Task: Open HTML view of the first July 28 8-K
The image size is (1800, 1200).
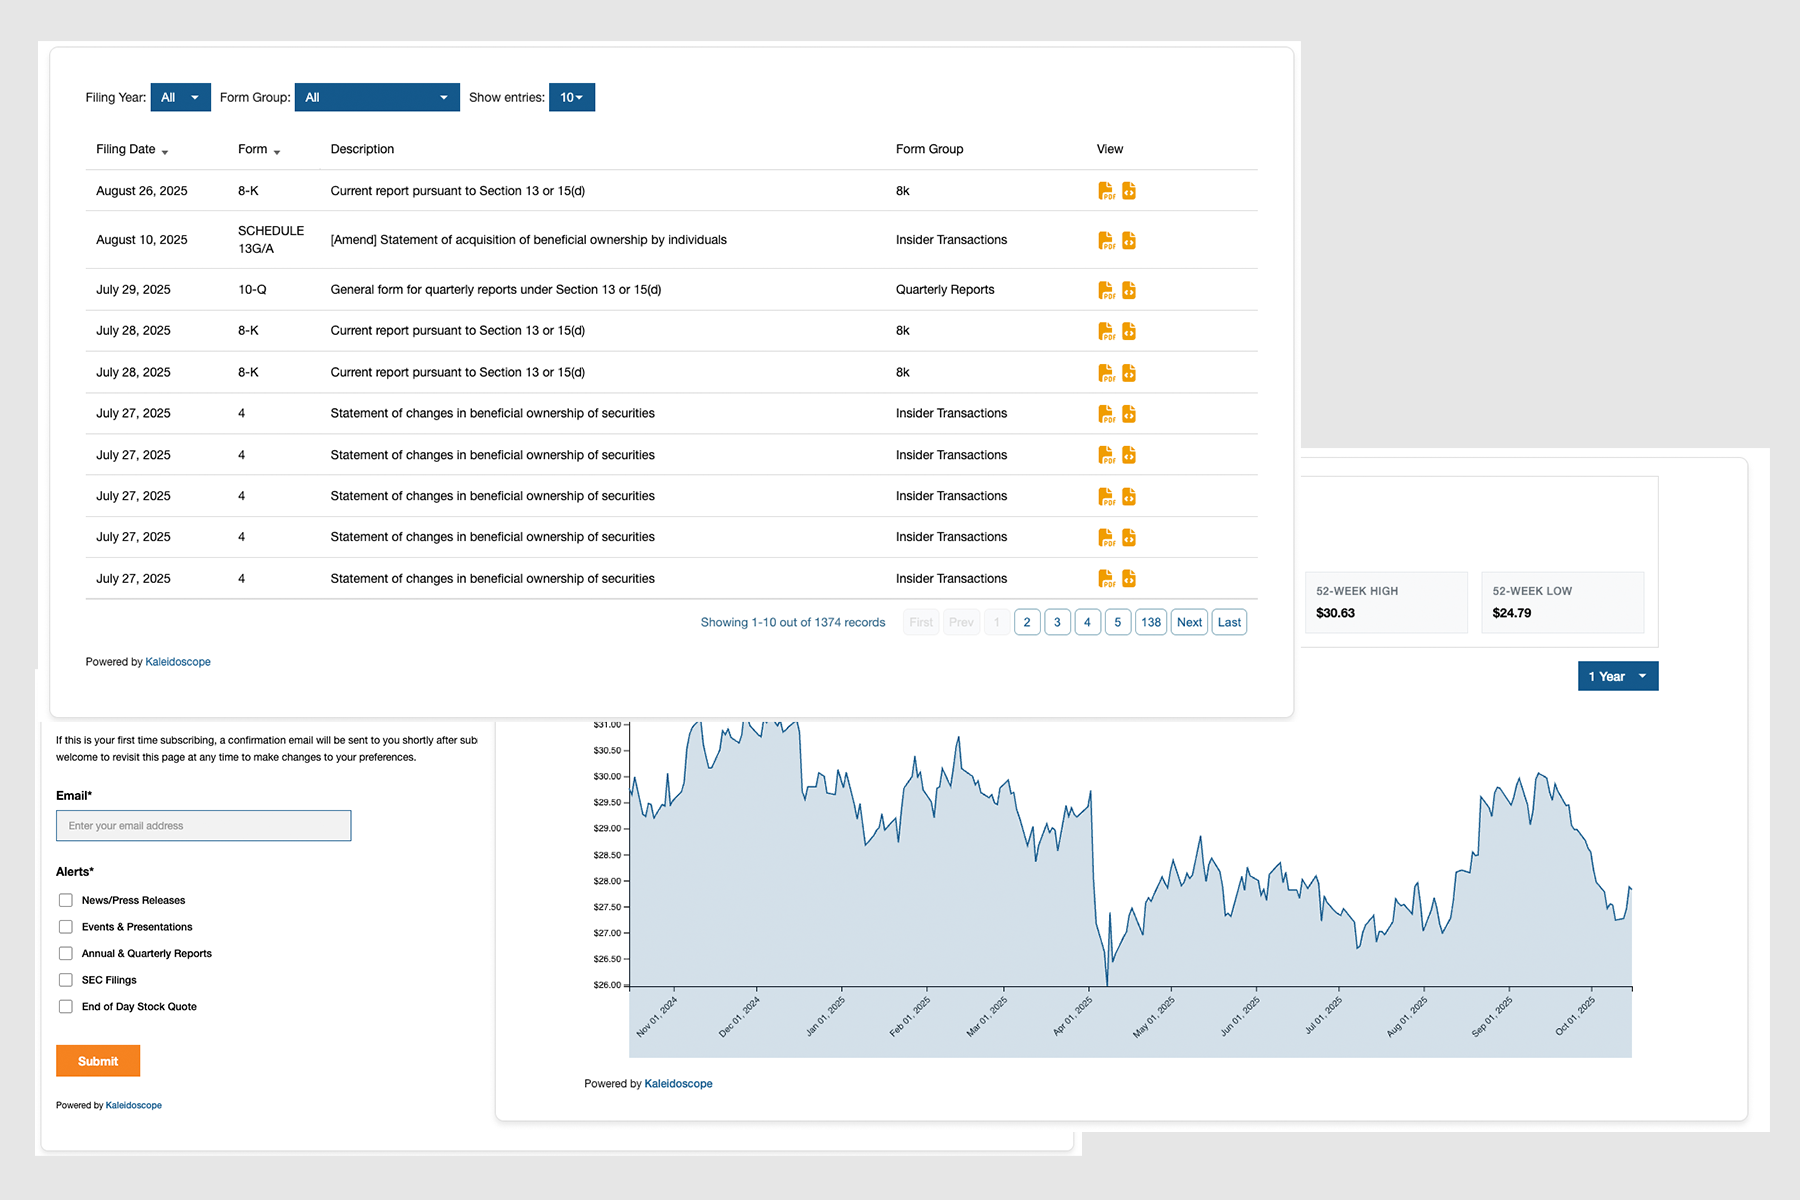Action: (x=1129, y=330)
